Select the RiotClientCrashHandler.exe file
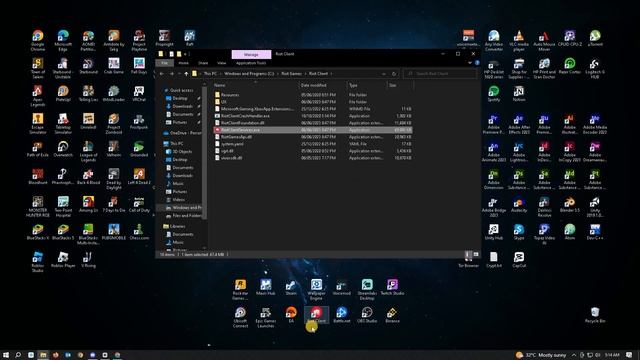The width and height of the screenshot is (640, 360). coord(313,116)
